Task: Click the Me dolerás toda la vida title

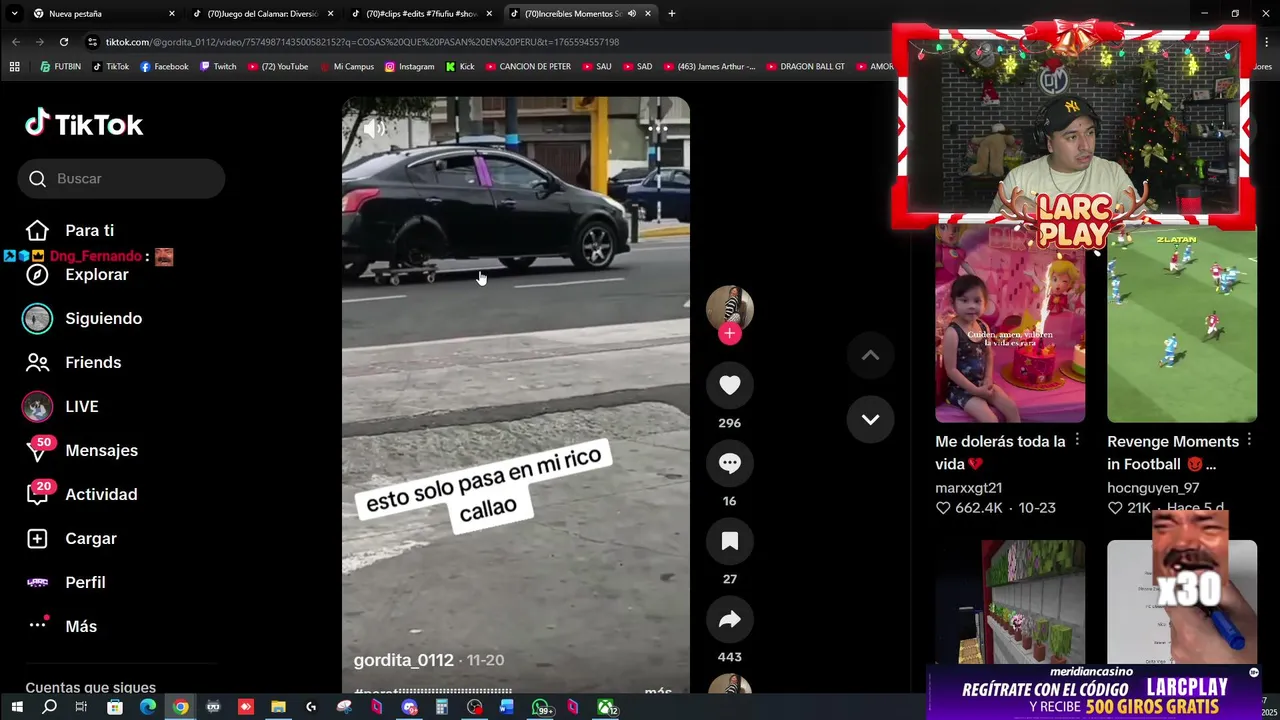Action: click(1000, 452)
